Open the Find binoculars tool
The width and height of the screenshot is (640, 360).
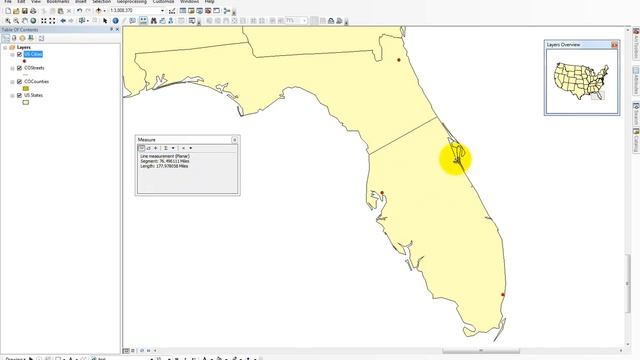(154, 21)
